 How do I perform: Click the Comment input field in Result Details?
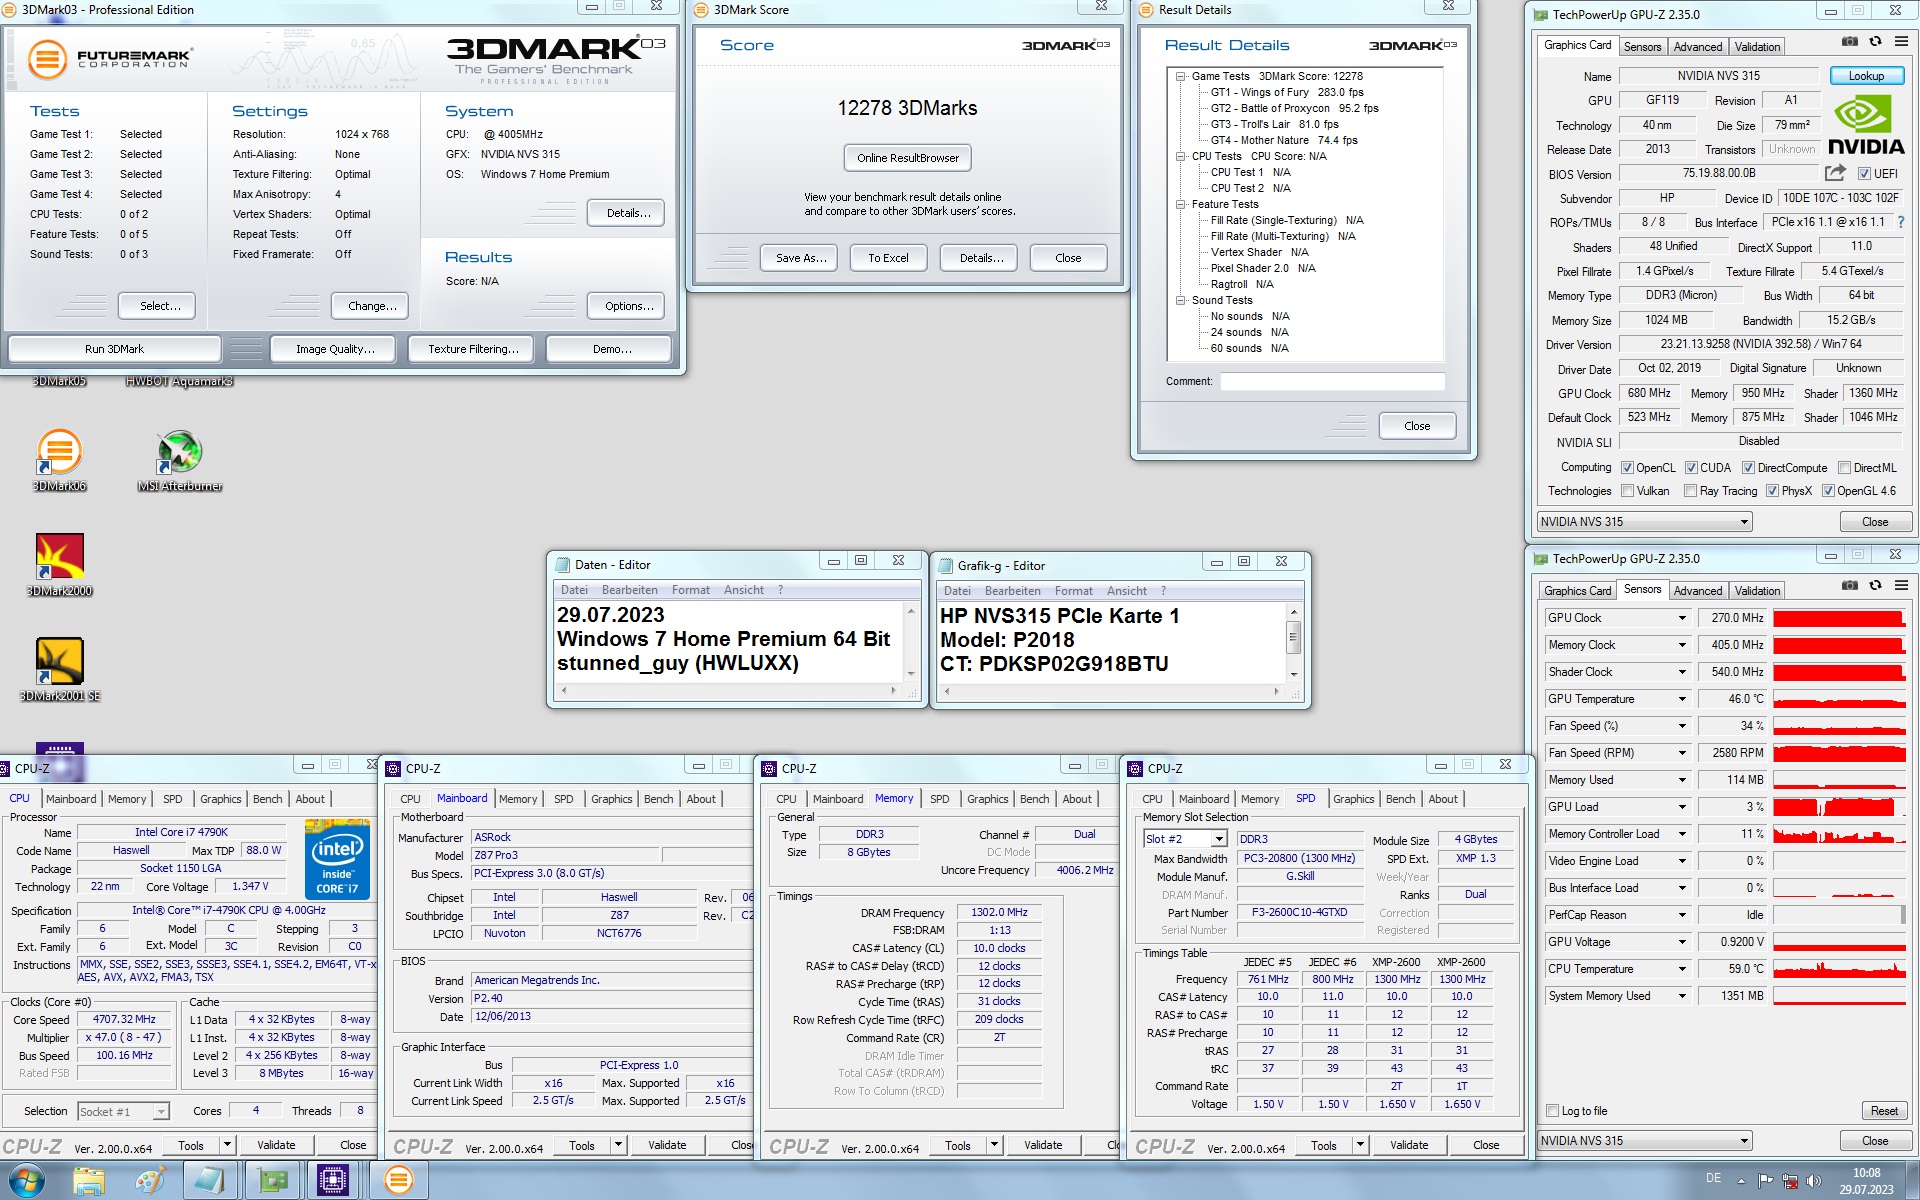pyautogui.click(x=1331, y=381)
